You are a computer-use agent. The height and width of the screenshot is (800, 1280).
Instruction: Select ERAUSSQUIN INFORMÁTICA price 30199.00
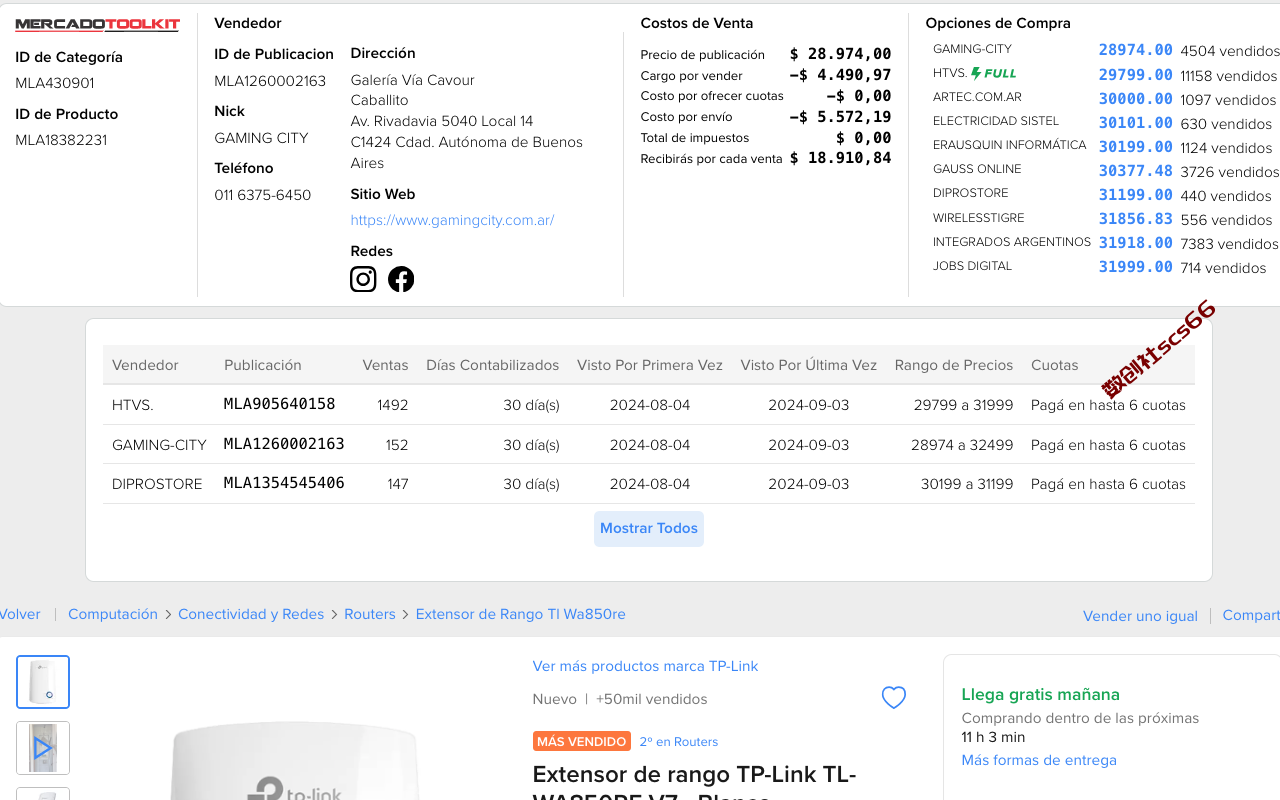click(1135, 147)
